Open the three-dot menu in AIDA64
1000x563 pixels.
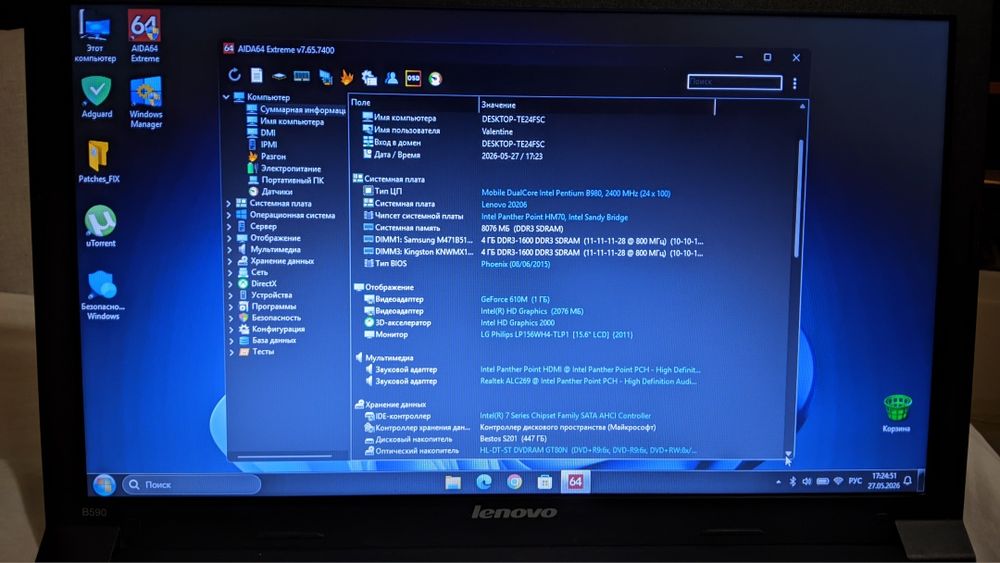(x=795, y=84)
